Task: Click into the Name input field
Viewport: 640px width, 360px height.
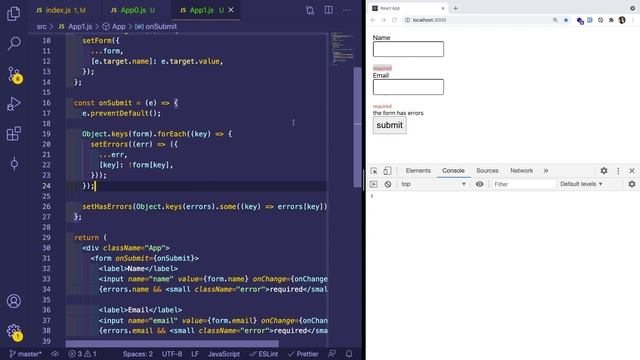Action: point(408,49)
